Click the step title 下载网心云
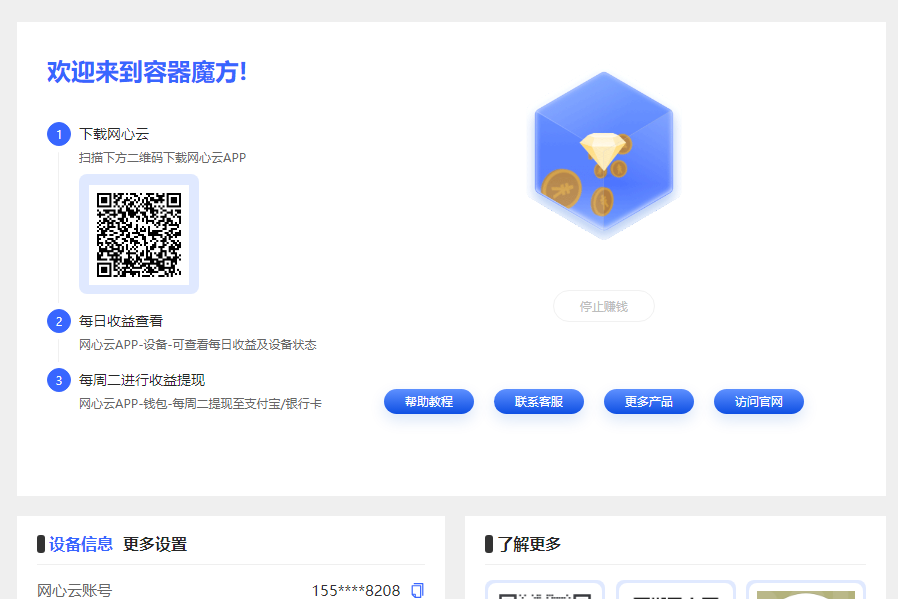The width and height of the screenshot is (898, 599). point(114,135)
